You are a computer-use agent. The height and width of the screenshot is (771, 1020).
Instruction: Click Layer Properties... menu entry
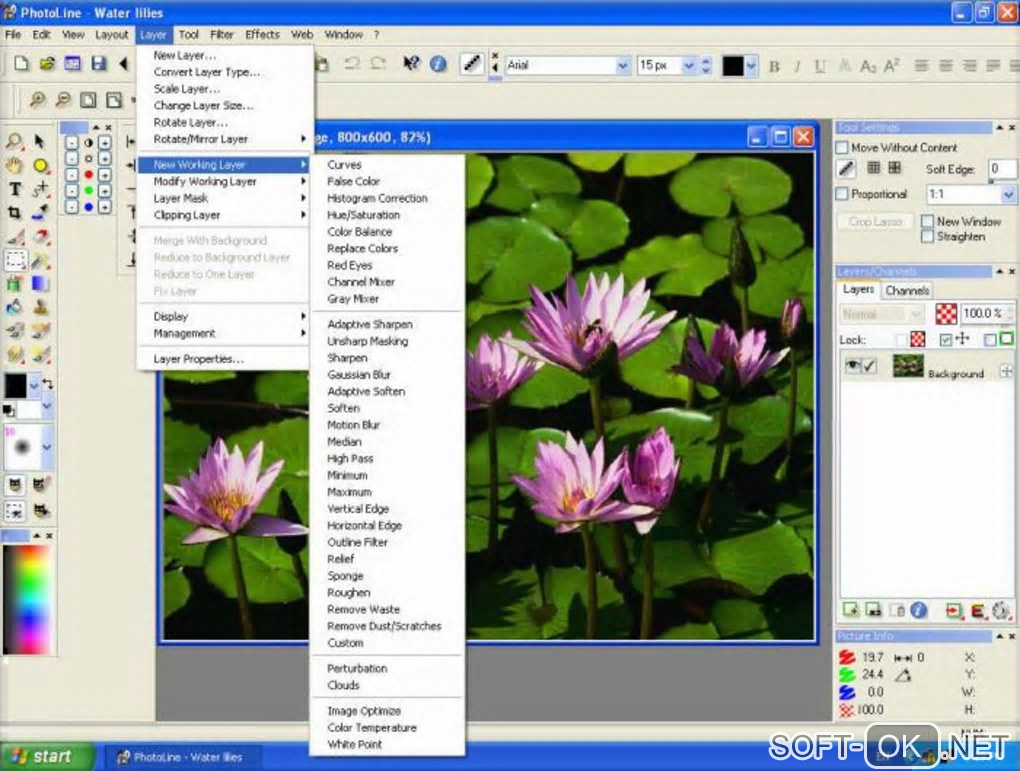tap(198, 359)
